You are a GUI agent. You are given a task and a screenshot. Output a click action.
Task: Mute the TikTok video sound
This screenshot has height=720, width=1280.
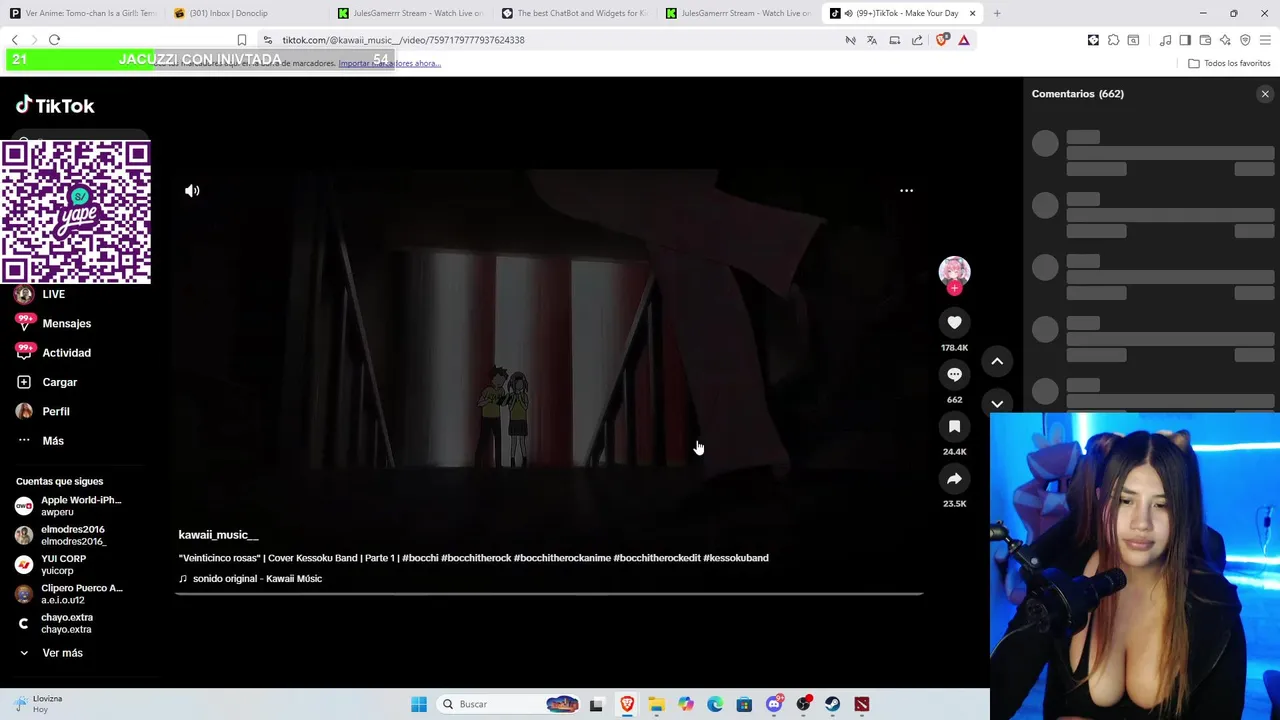pyautogui.click(x=192, y=191)
